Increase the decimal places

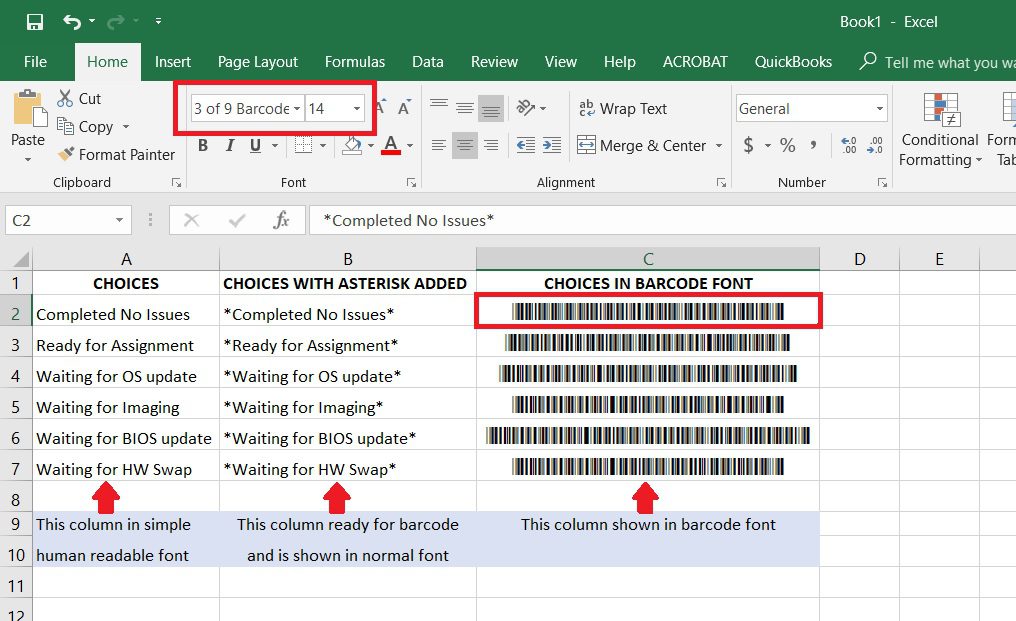[848, 145]
